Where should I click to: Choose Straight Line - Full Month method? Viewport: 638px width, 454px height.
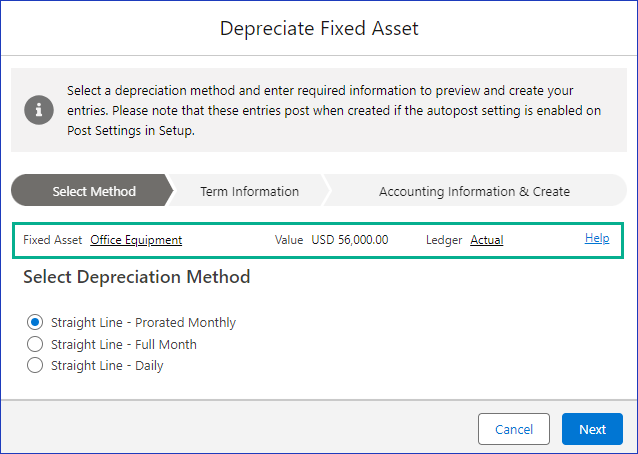[x=35, y=344]
